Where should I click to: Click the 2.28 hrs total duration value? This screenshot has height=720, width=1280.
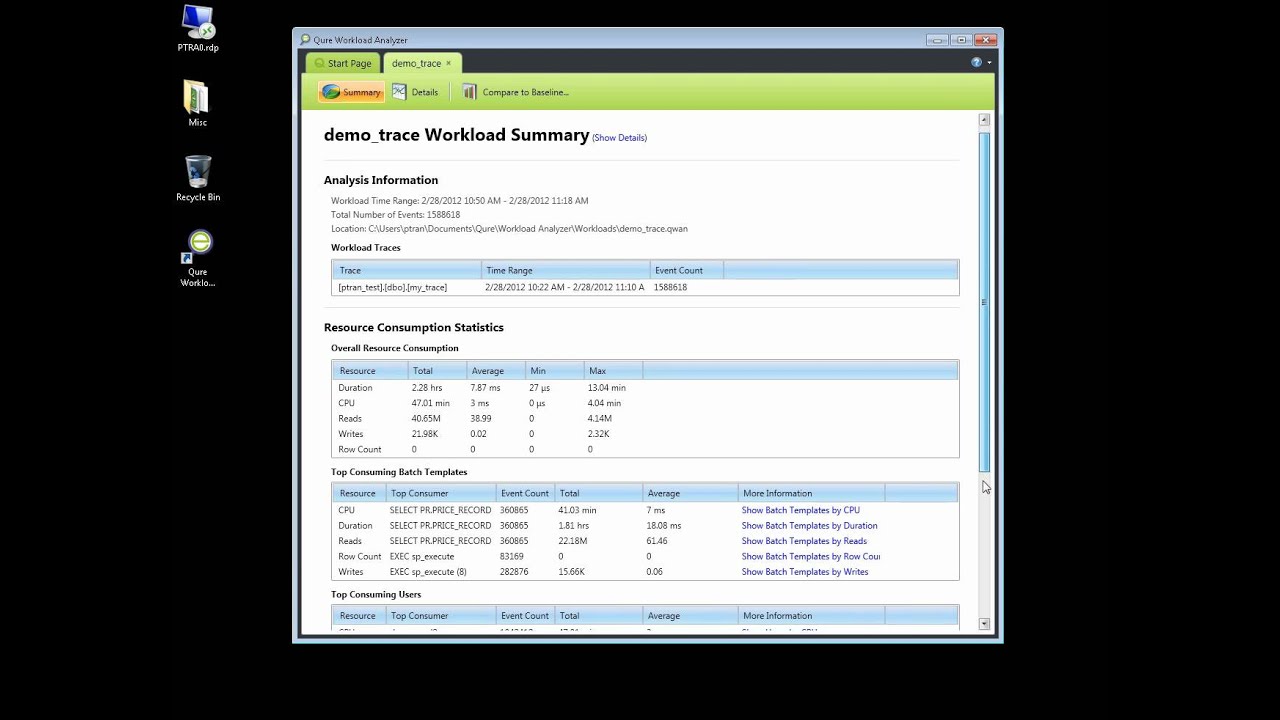pos(428,388)
